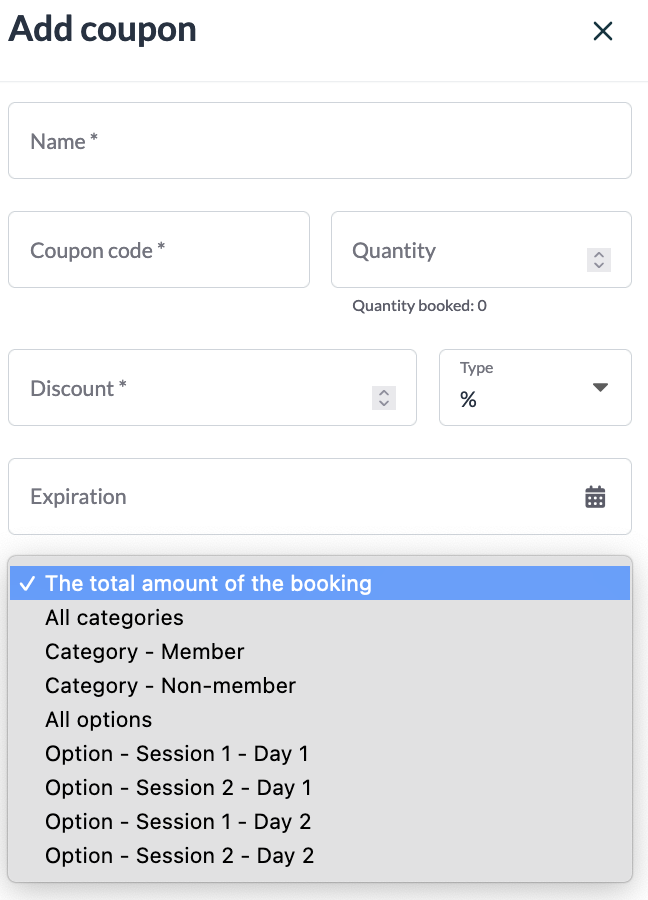The width and height of the screenshot is (648, 900).
Task: Select 'Category - Member' from list
Action: [x=145, y=652]
